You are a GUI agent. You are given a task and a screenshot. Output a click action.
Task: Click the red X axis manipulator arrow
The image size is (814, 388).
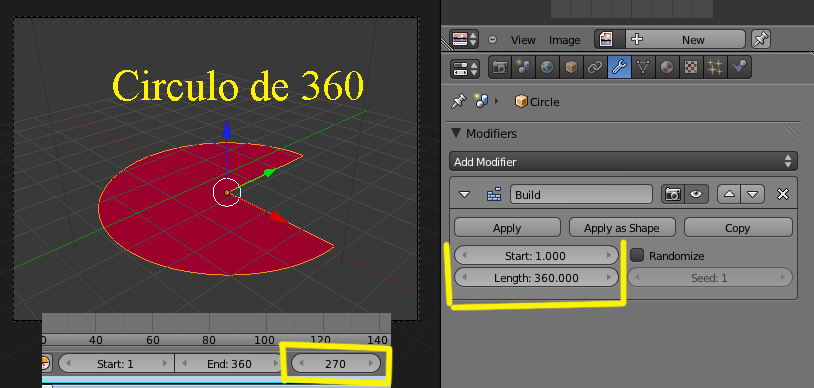click(279, 218)
